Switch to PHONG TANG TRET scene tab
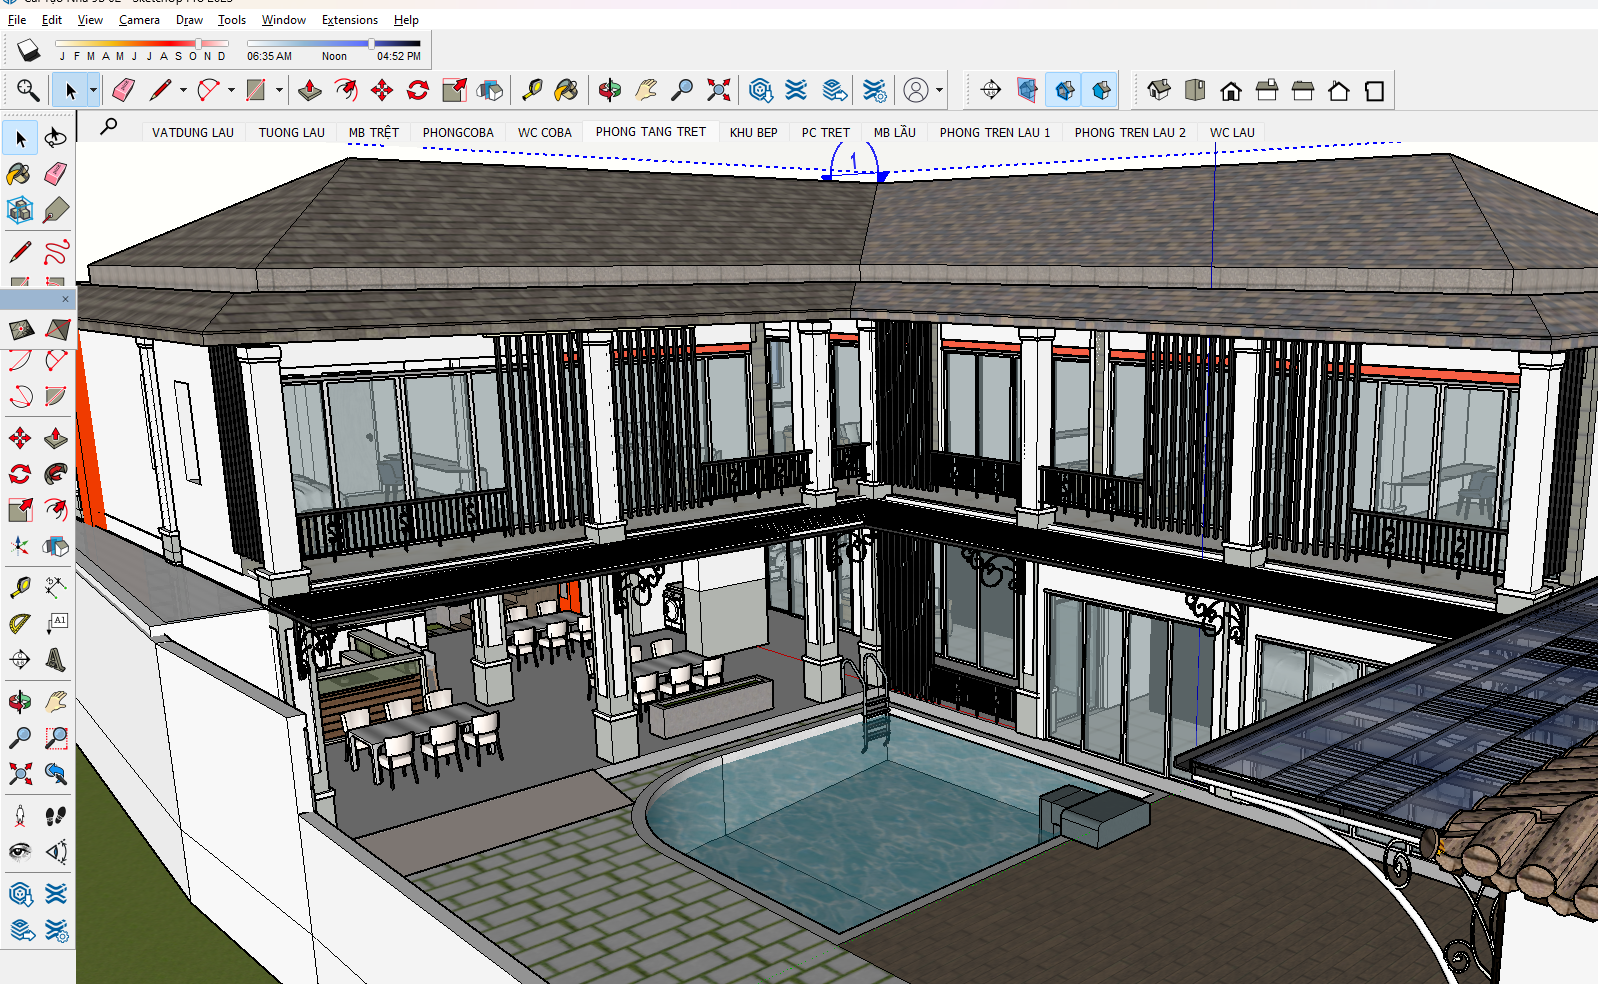The width and height of the screenshot is (1598, 984). 651,132
